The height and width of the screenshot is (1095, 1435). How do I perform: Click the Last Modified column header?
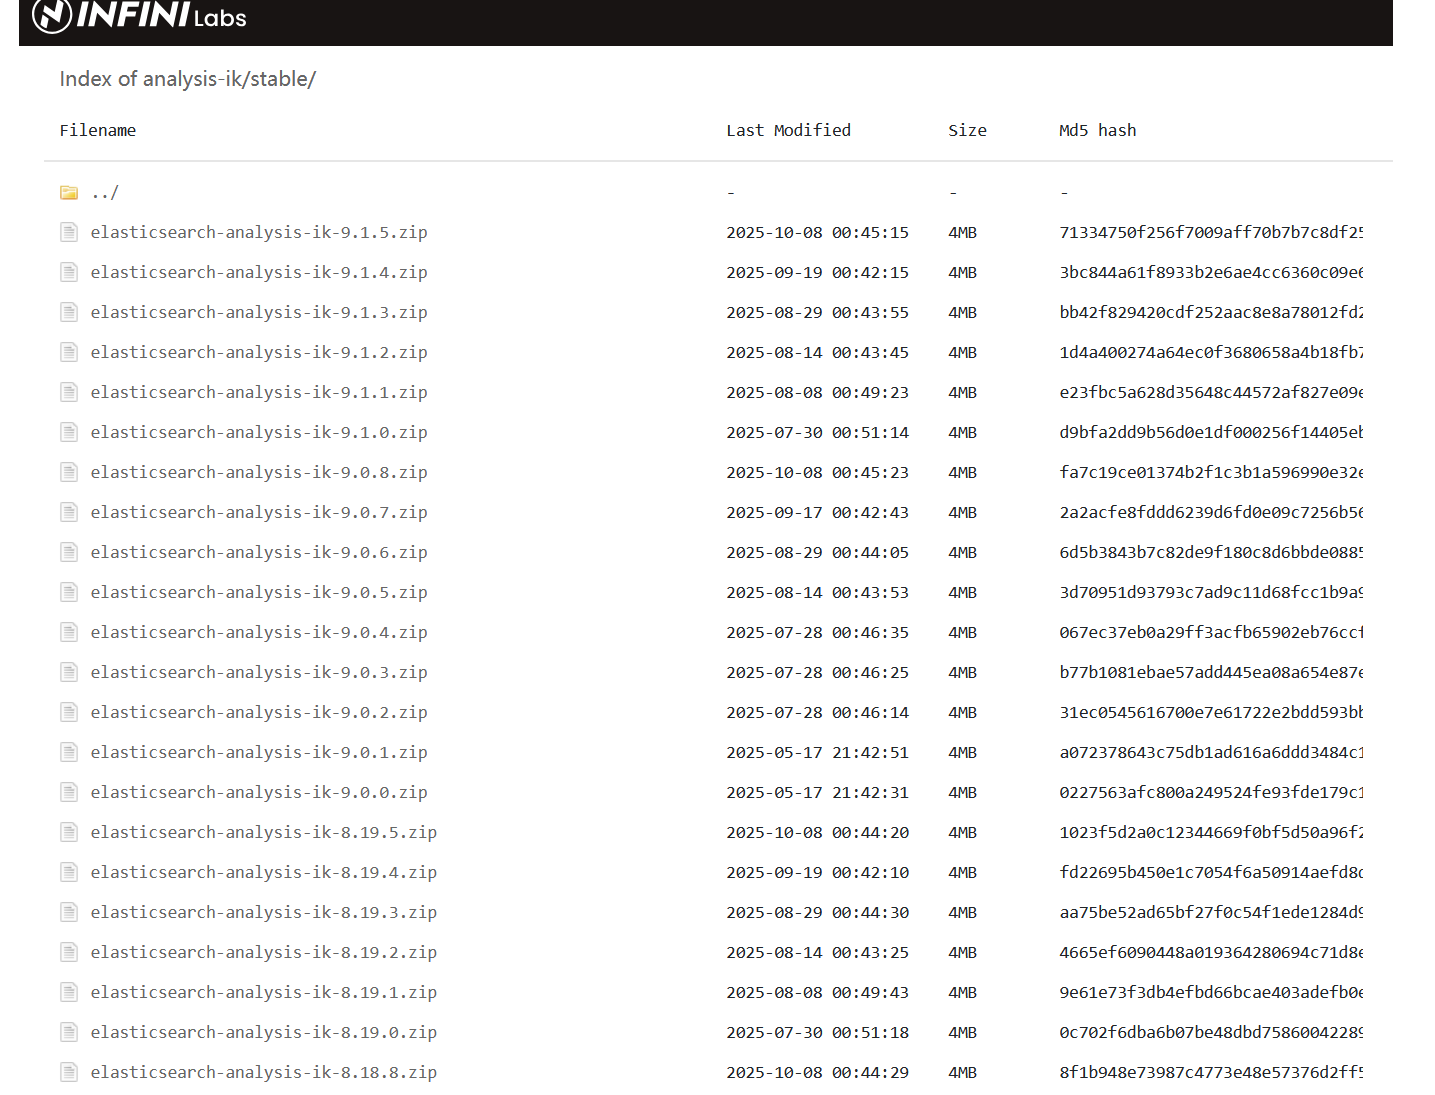788,131
